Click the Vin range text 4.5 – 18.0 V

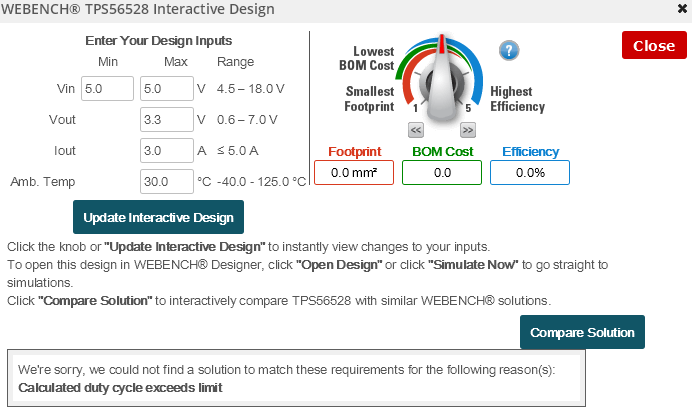pyautogui.click(x=251, y=89)
